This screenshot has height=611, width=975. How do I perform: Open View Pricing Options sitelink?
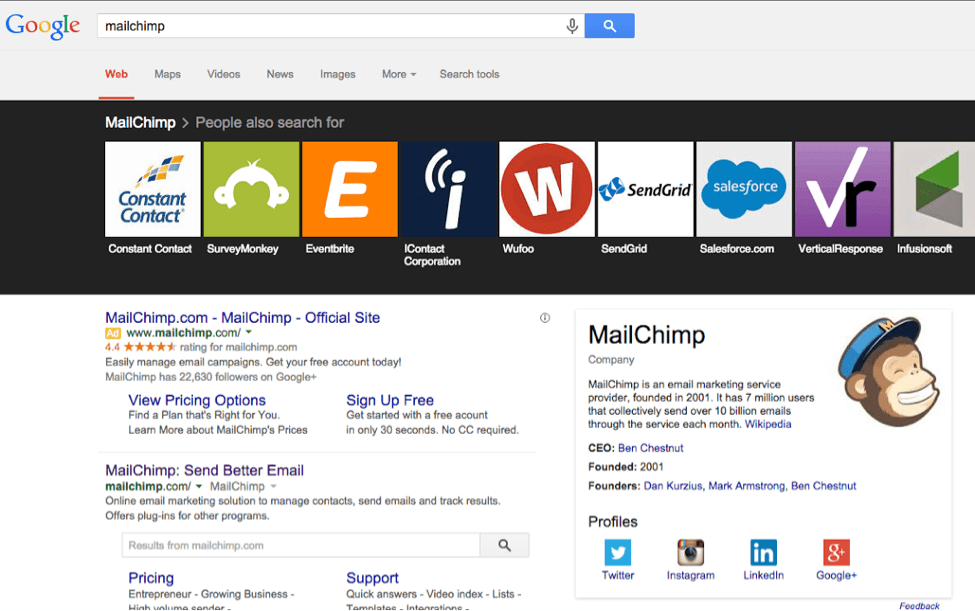197,400
